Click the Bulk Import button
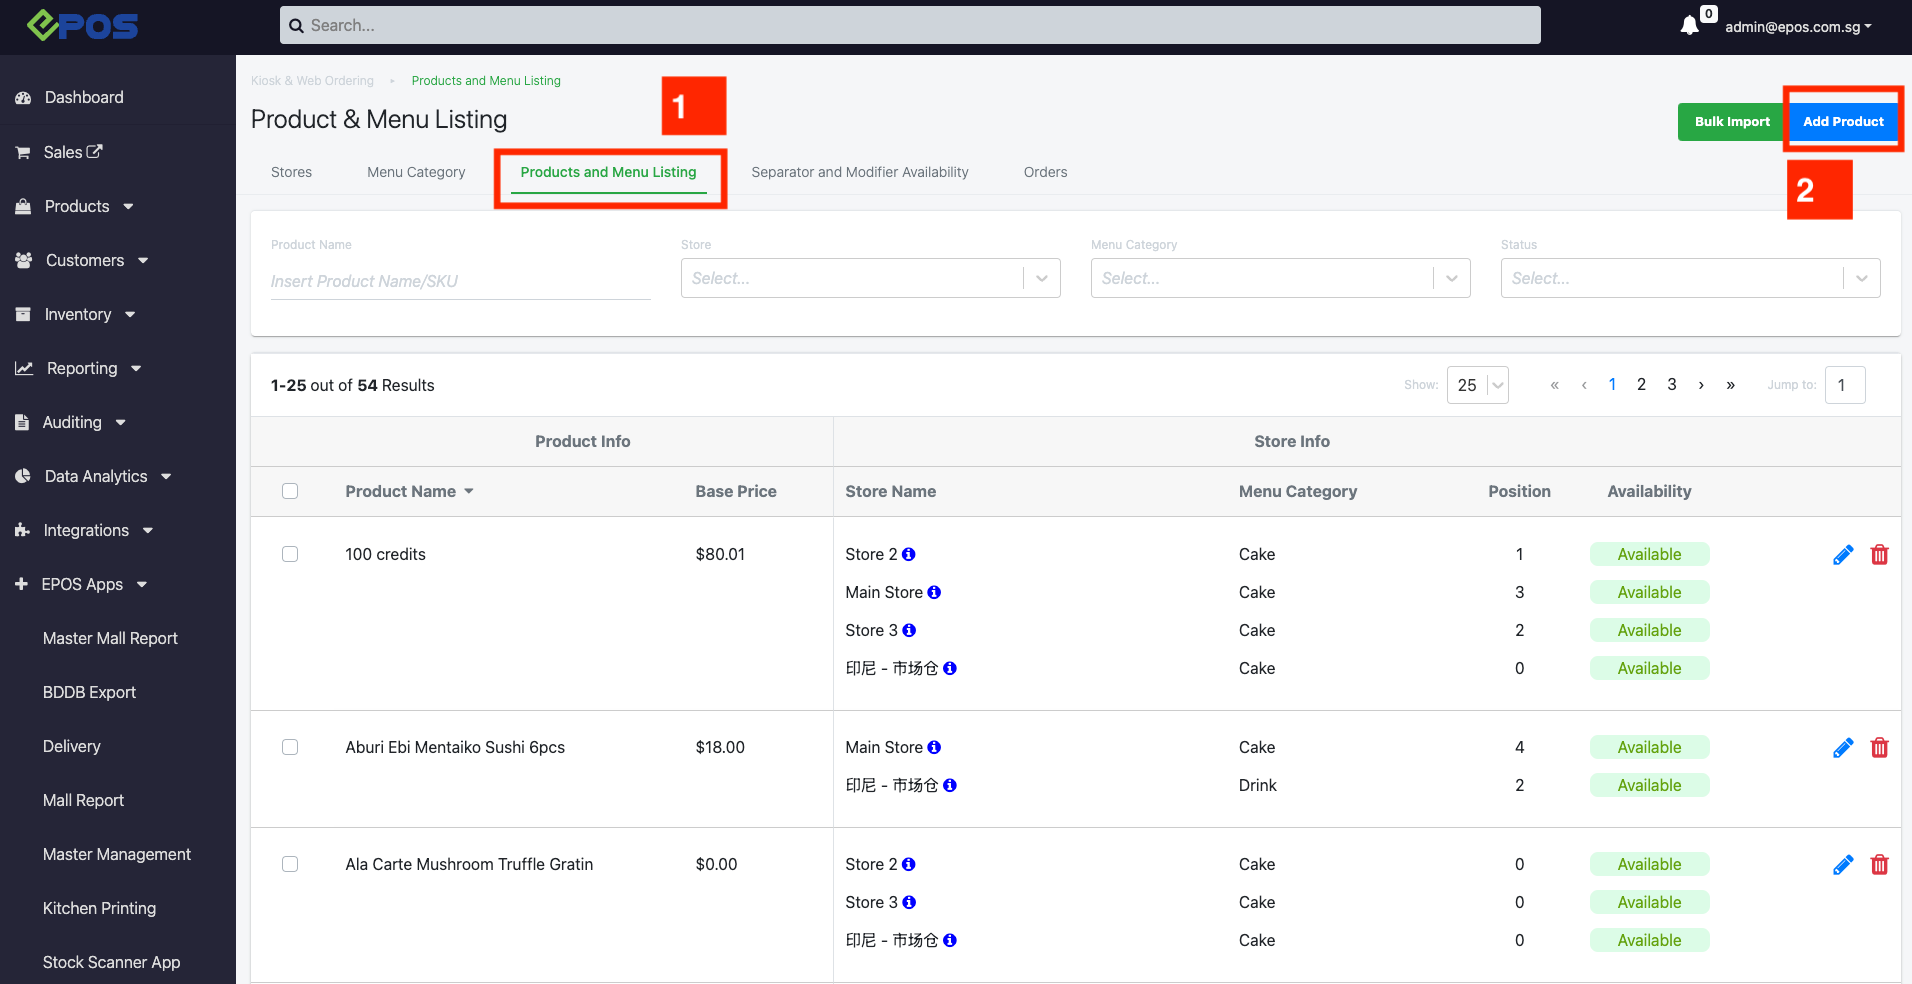The image size is (1912, 984). (1732, 122)
